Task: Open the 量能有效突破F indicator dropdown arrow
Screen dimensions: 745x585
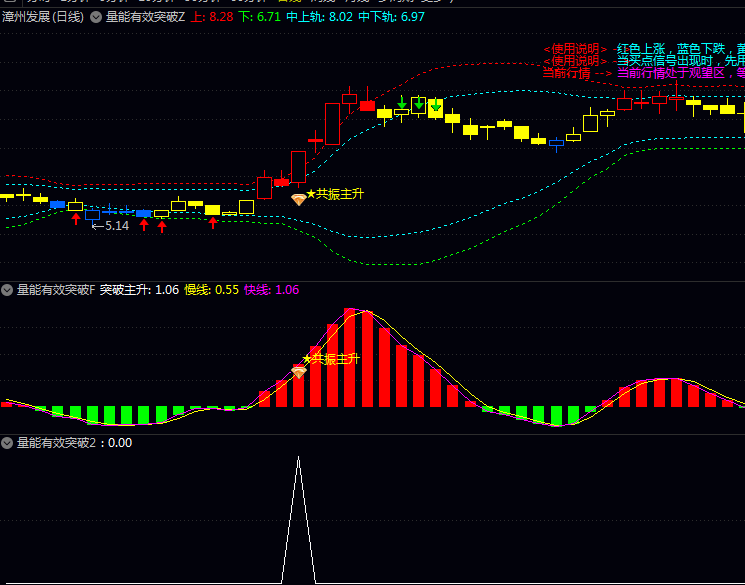Action: [7, 290]
